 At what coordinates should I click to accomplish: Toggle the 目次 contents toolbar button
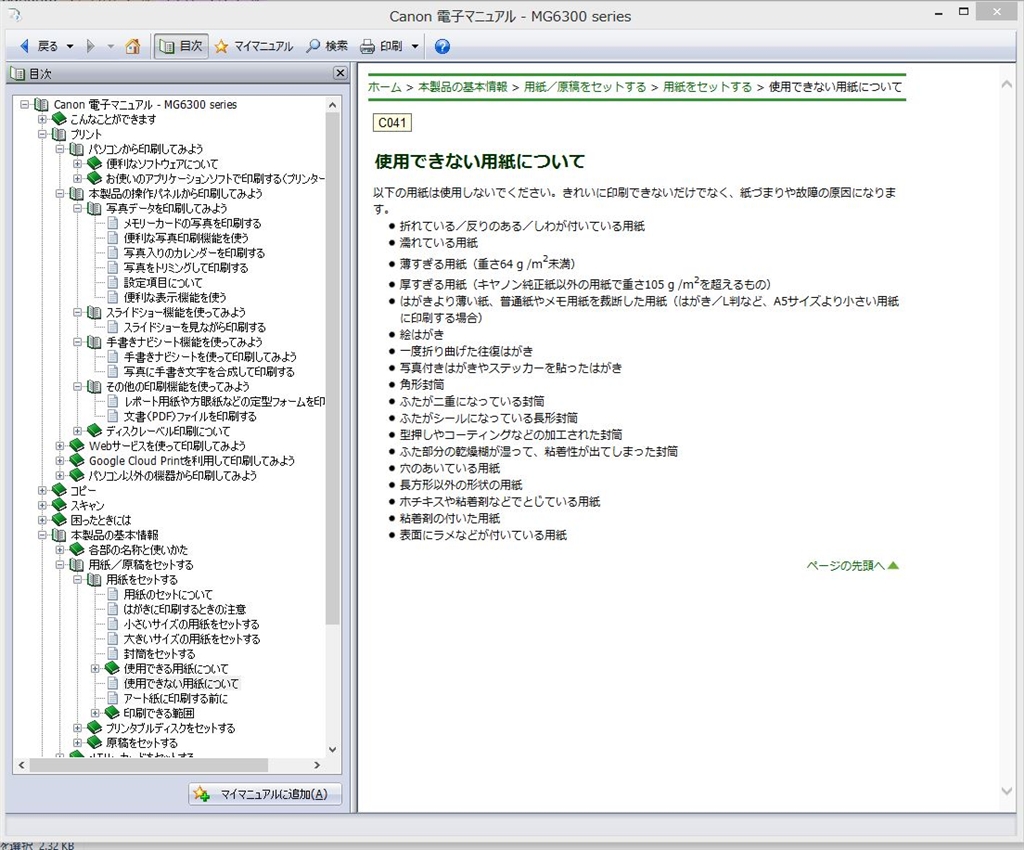pos(181,46)
